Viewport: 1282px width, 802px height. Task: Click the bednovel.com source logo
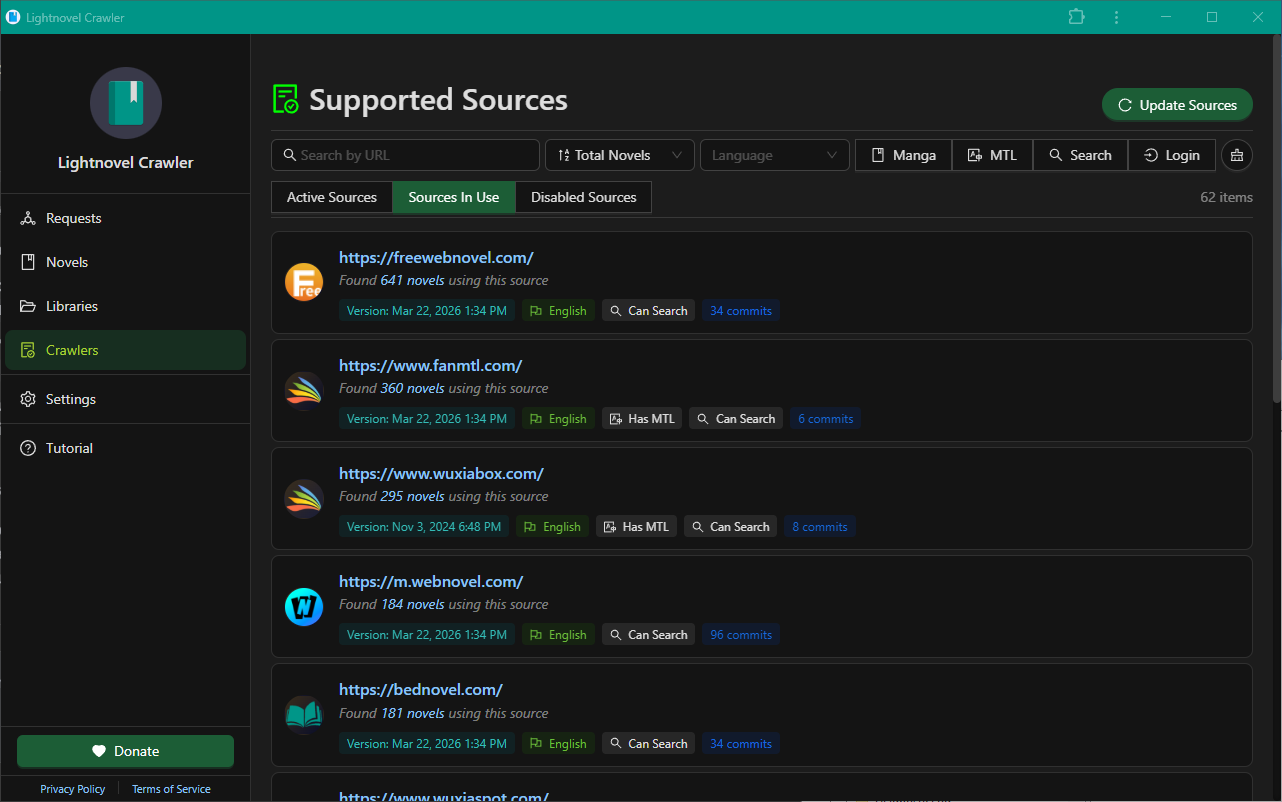click(304, 715)
